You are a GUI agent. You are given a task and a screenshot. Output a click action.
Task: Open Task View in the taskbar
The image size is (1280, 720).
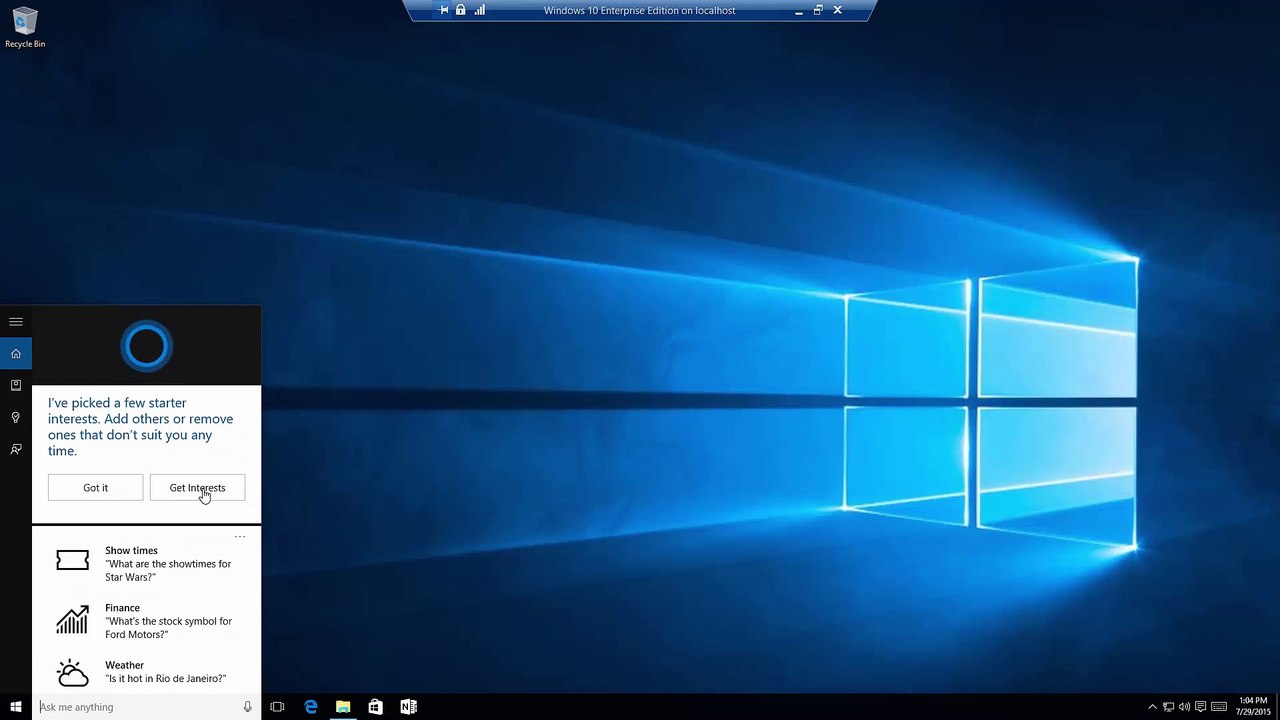(x=277, y=707)
